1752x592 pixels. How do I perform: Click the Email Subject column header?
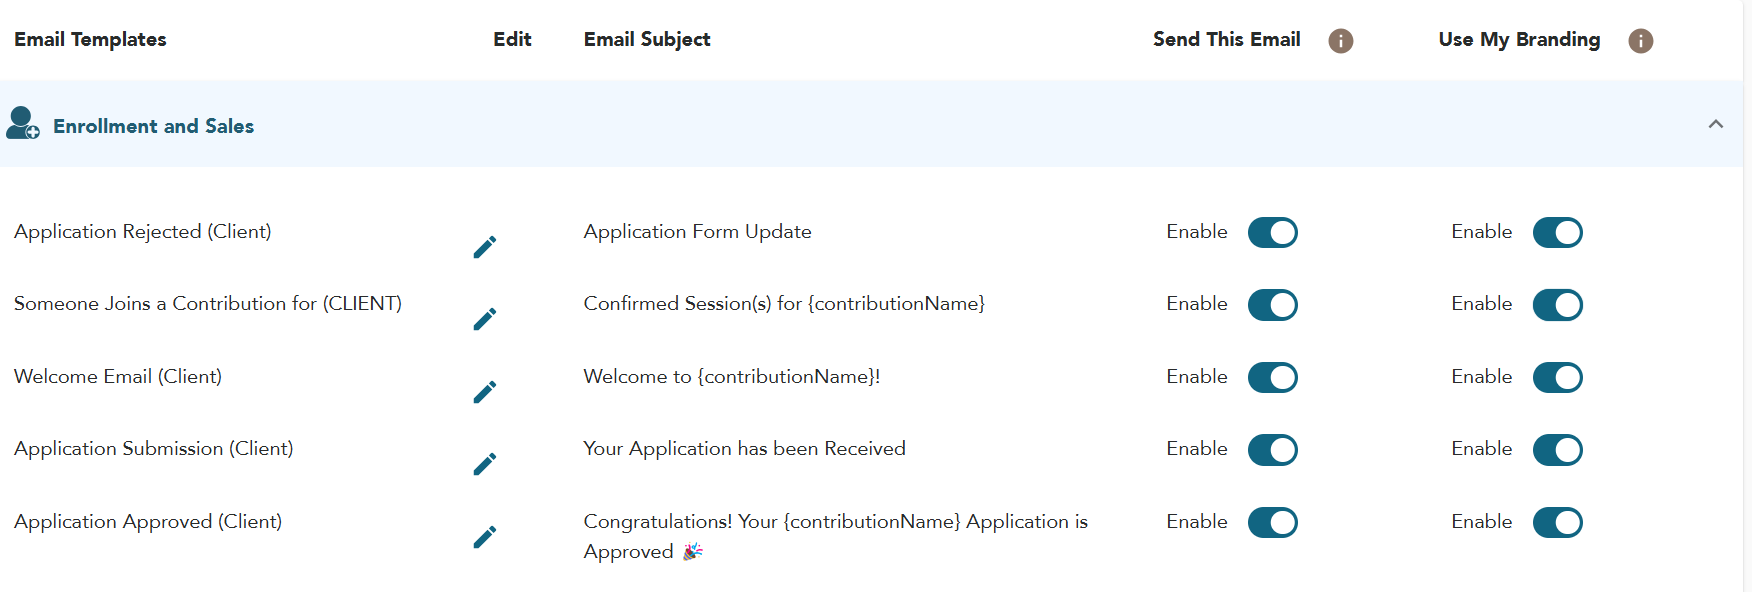tap(647, 40)
